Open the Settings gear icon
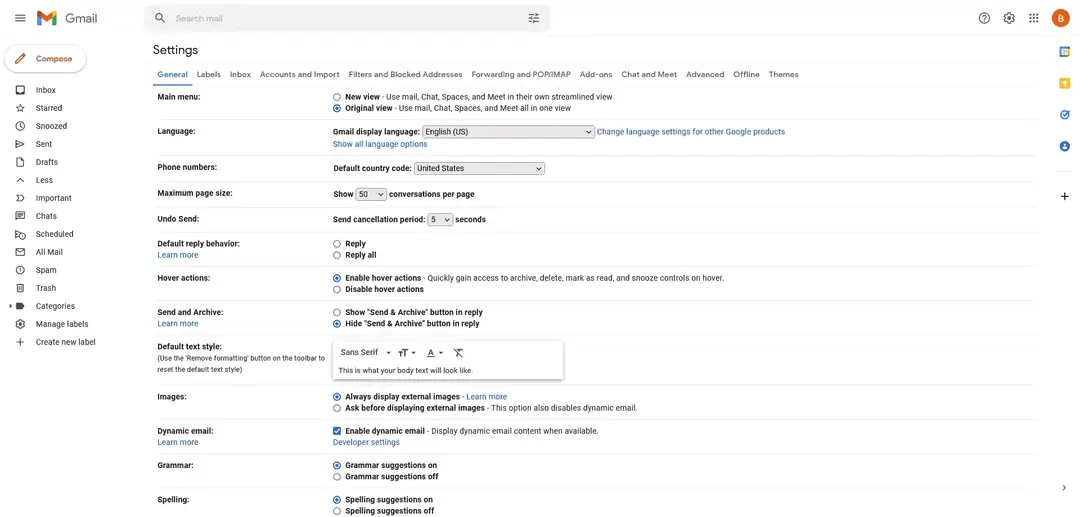Viewport: 1080px width, 517px height. pos(1009,18)
